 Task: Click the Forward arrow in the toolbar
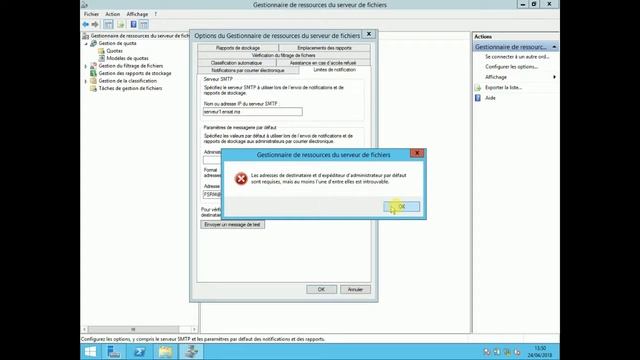95,24
